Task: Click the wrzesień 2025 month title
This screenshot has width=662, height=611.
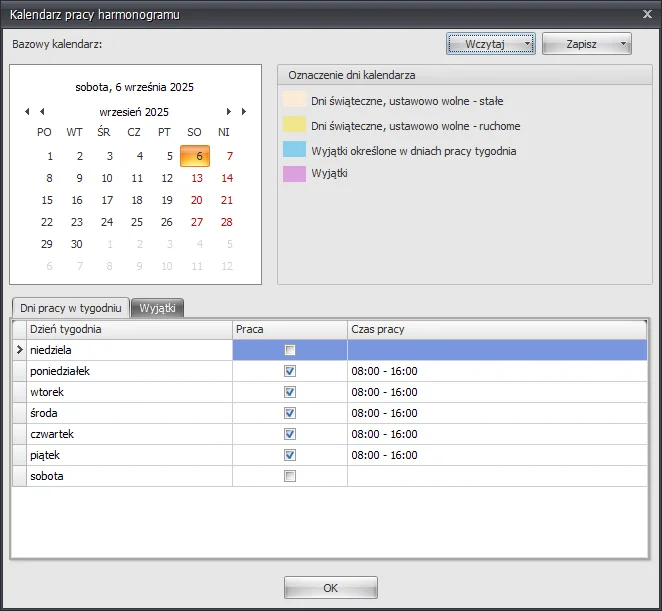Action: point(134,112)
